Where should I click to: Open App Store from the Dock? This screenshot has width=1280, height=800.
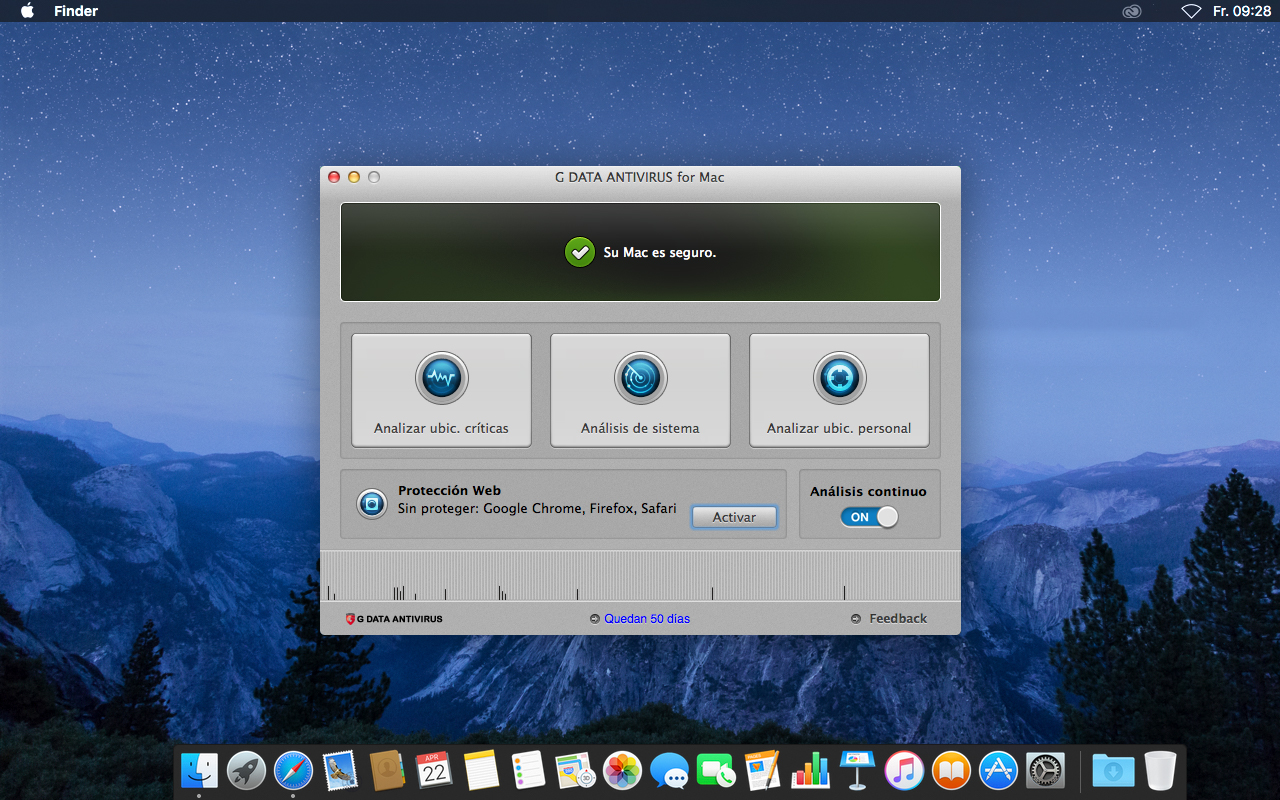998,770
